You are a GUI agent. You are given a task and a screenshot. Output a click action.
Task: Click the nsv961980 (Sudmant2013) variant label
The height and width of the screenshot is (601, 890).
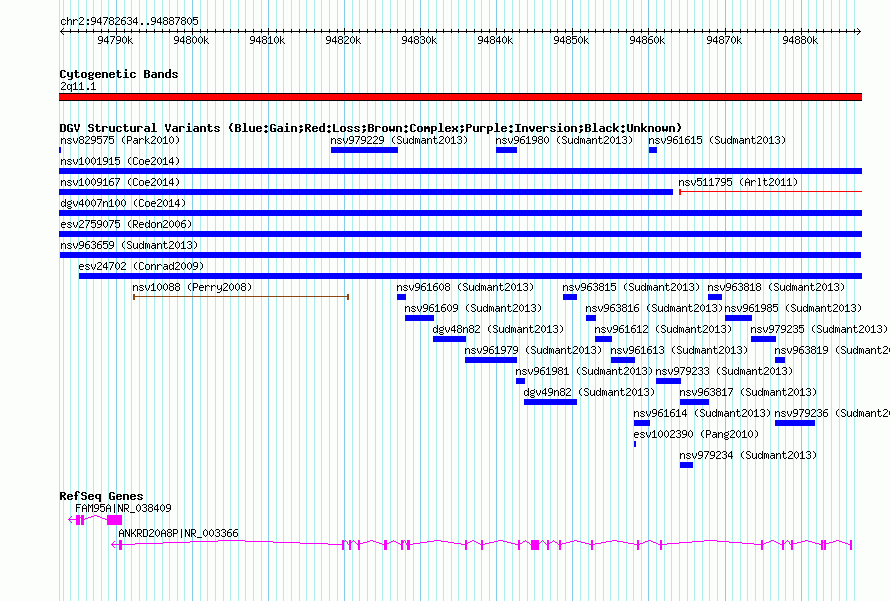pyautogui.click(x=564, y=140)
